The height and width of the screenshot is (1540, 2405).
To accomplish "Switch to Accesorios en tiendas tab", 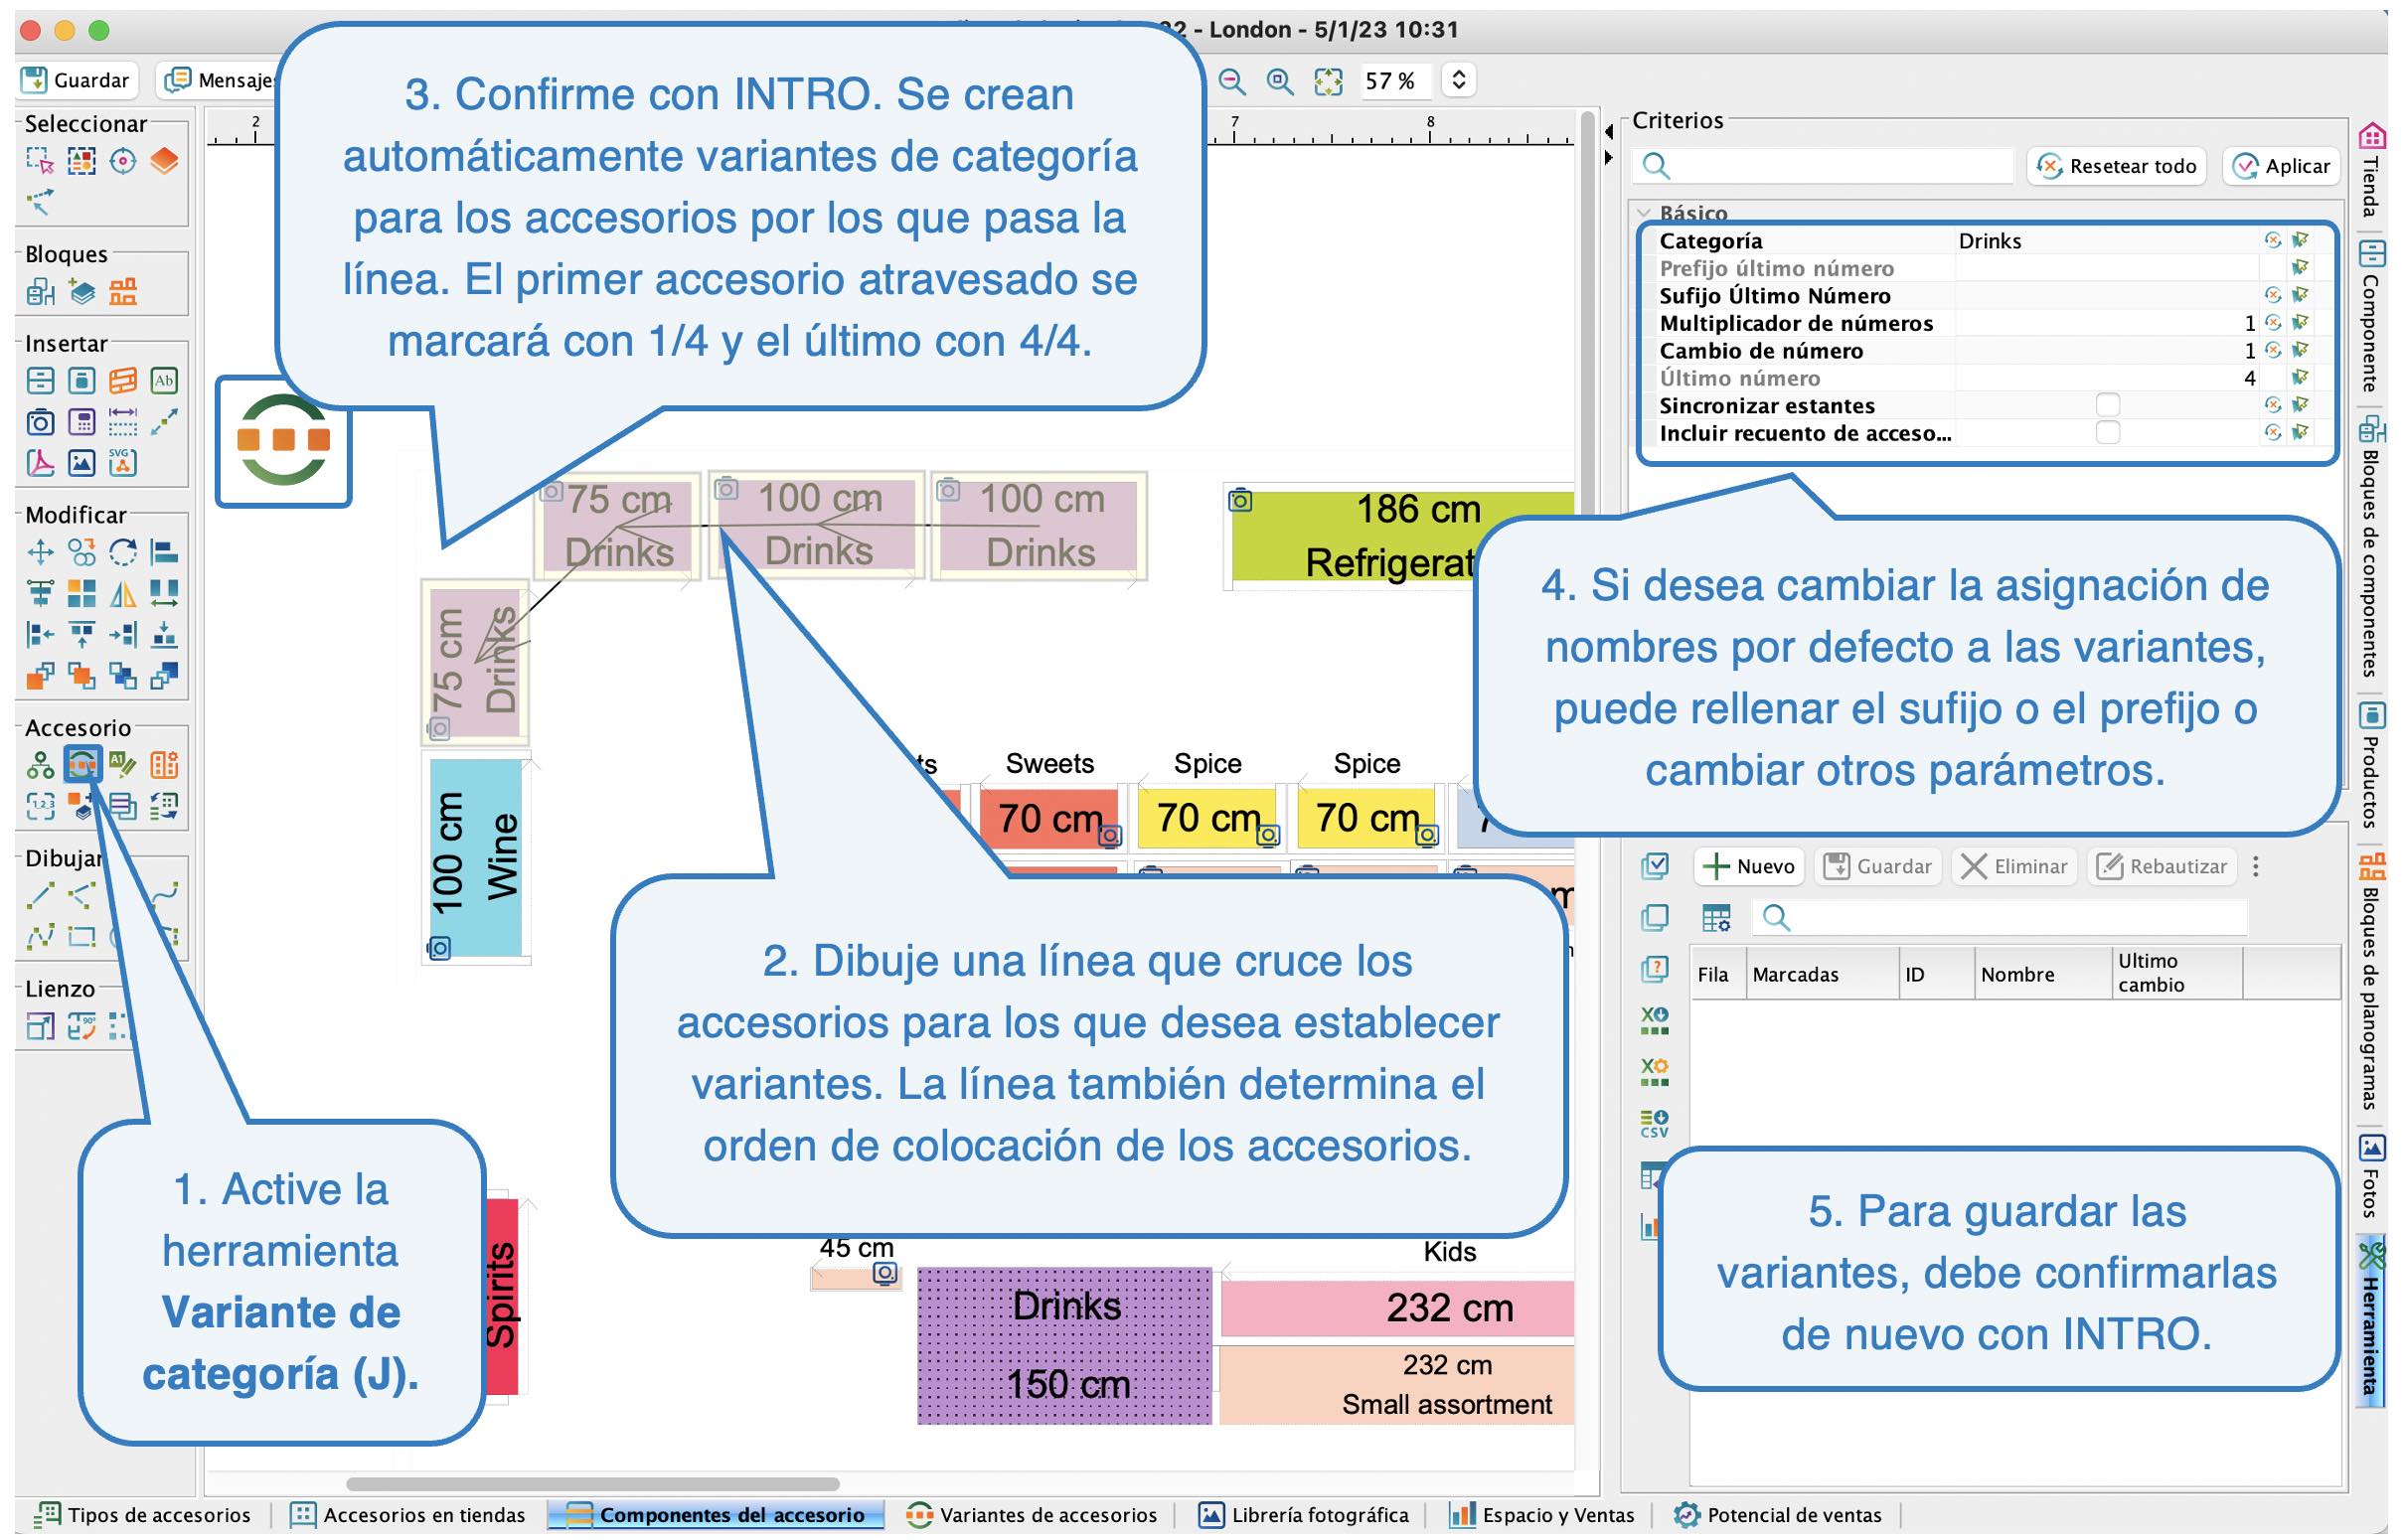I will (408, 1515).
